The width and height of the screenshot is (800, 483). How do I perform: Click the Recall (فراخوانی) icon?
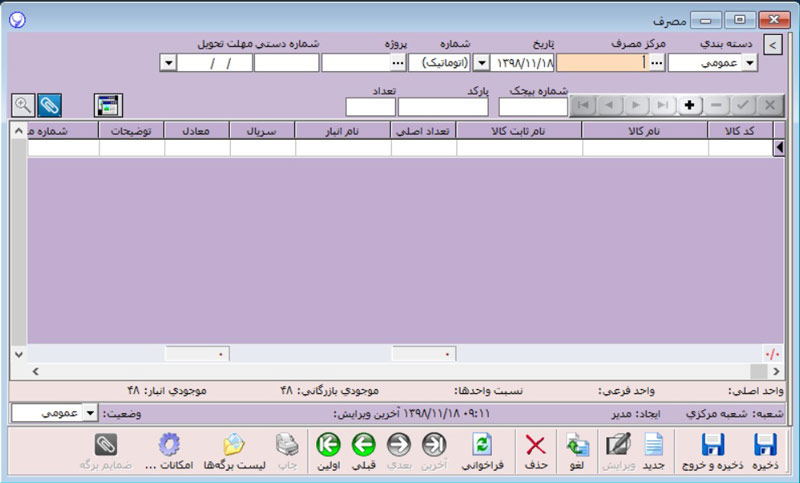tap(482, 451)
